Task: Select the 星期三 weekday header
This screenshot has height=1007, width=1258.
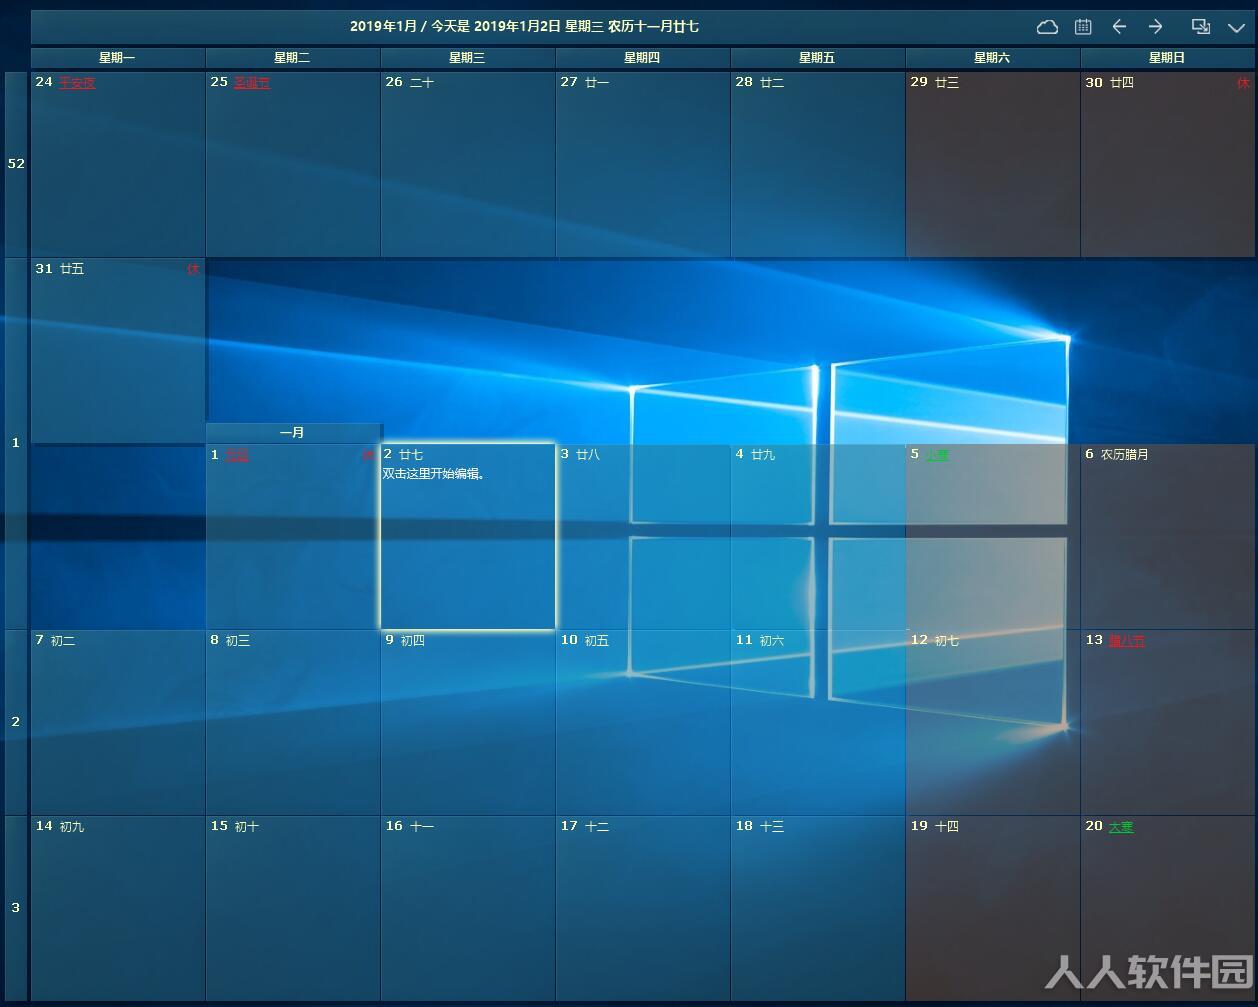Action: [468, 58]
